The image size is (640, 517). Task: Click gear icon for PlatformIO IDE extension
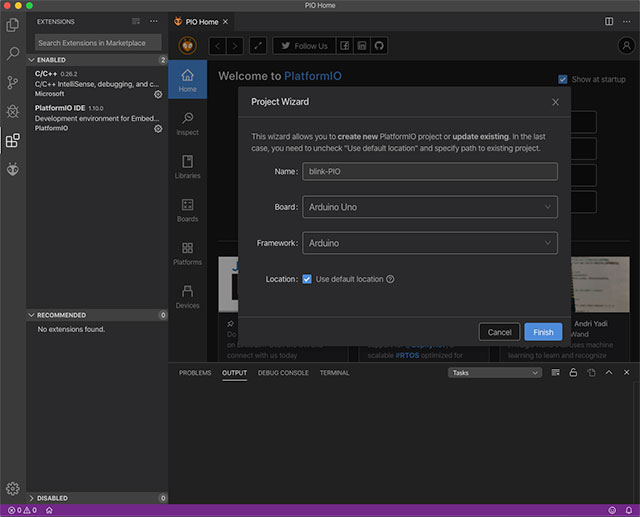(x=158, y=129)
